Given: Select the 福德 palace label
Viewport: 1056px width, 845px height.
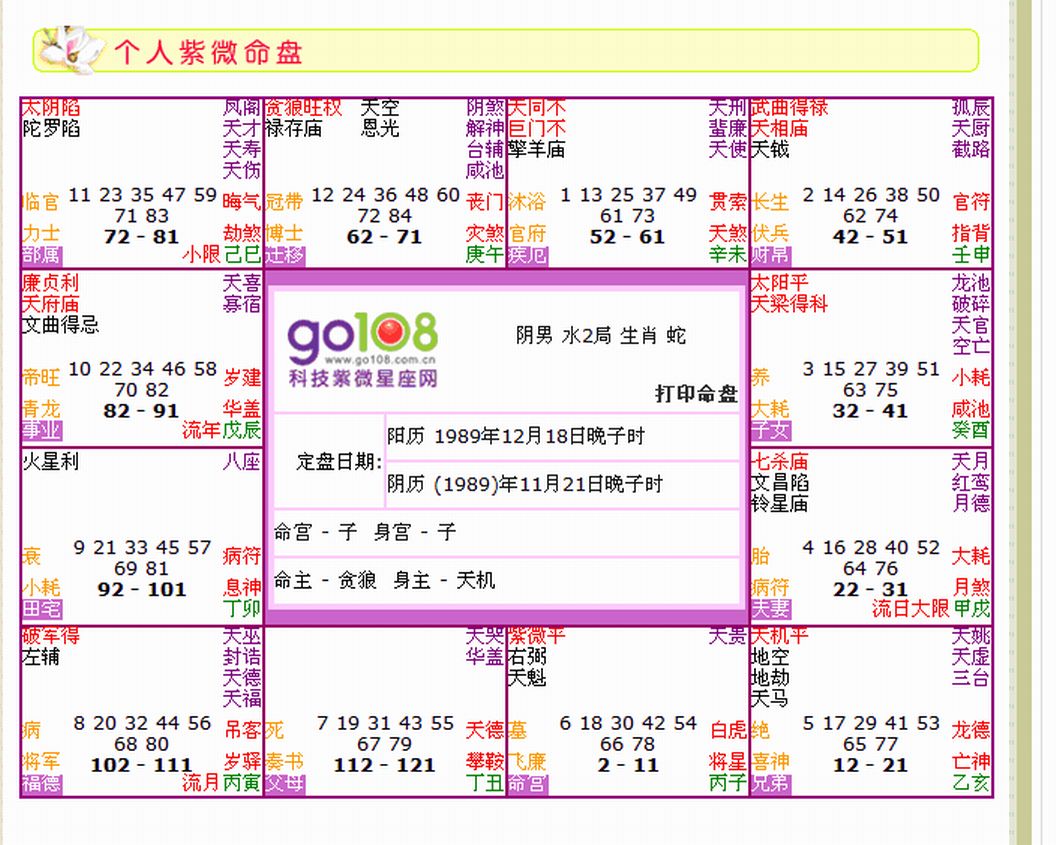Looking at the screenshot, I should (41, 784).
